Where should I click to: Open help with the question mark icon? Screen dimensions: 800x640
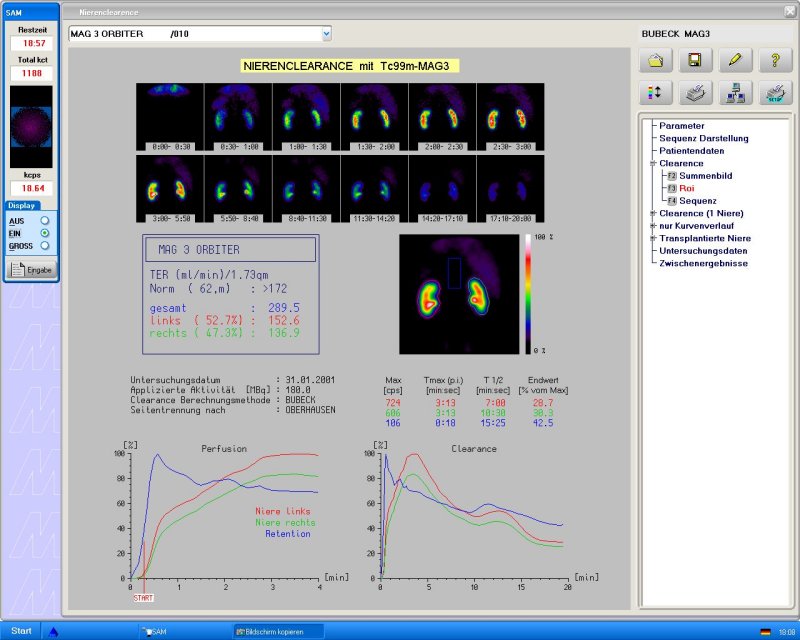click(x=774, y=61)
